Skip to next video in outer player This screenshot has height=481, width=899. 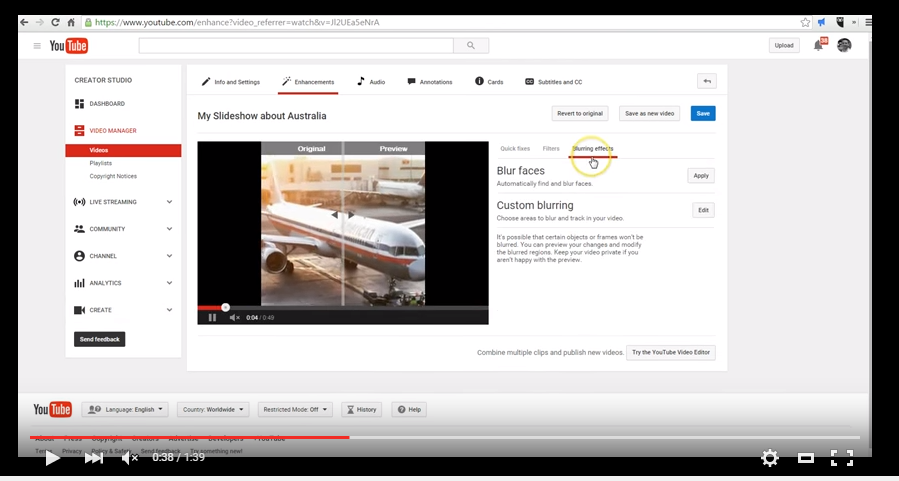pos(94,457)
